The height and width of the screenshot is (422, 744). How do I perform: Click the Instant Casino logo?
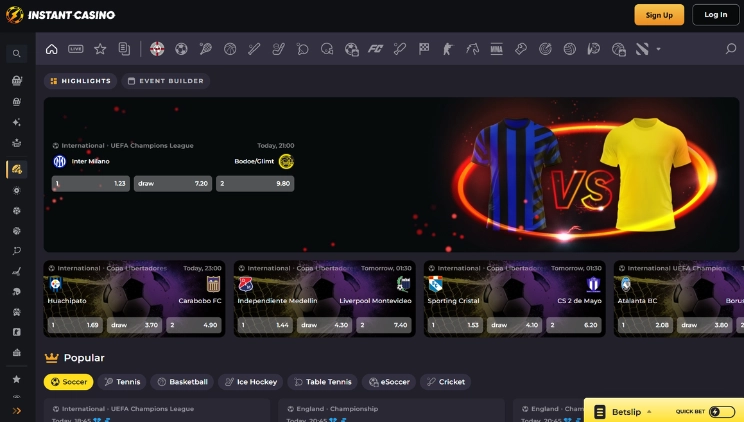60,15
